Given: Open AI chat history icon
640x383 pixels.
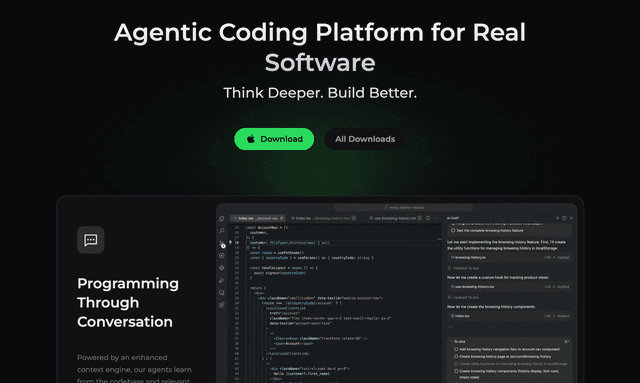Looking at the screenshot, I should (x=564, y=218).
